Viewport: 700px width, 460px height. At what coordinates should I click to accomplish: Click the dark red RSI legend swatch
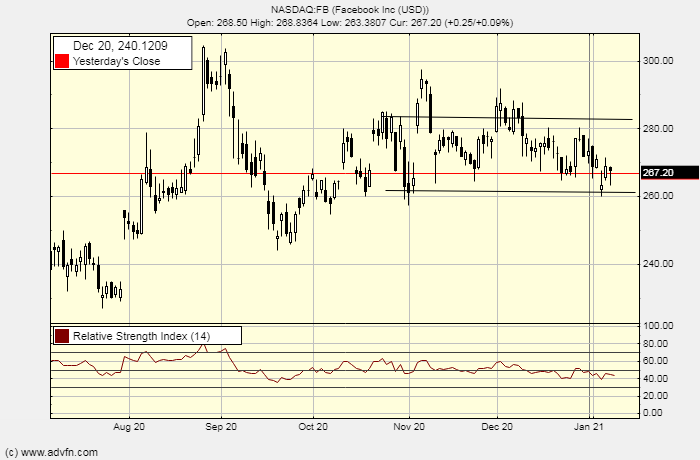coord(62,336)
